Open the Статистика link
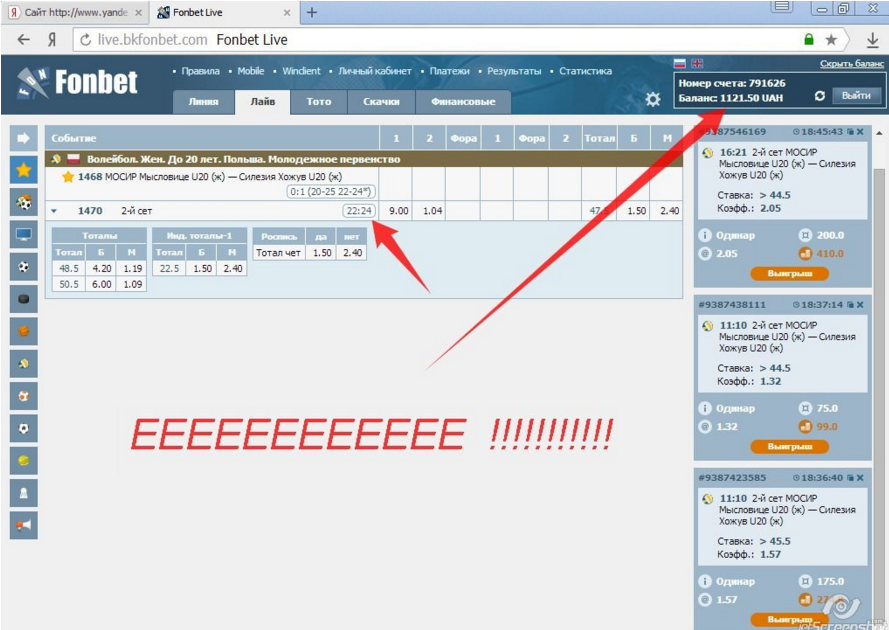This screenshot has width=889, height=630. click(585, 71)
